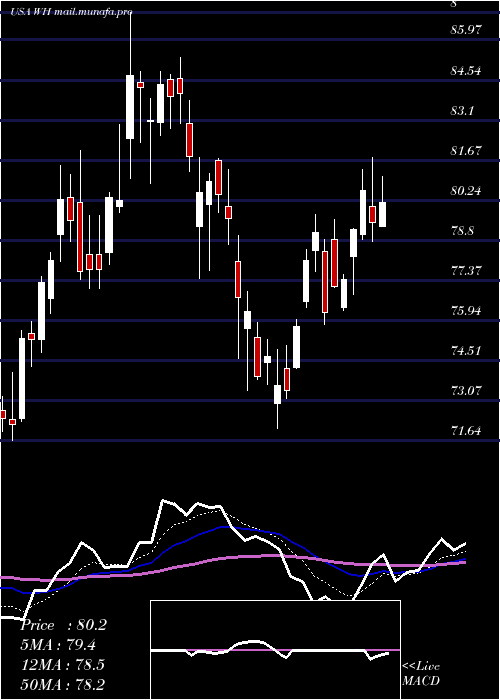Click the 77.37 price axis label
Image resolution: width=500 pixels, height=700 pixels.
tap(467, 271)
